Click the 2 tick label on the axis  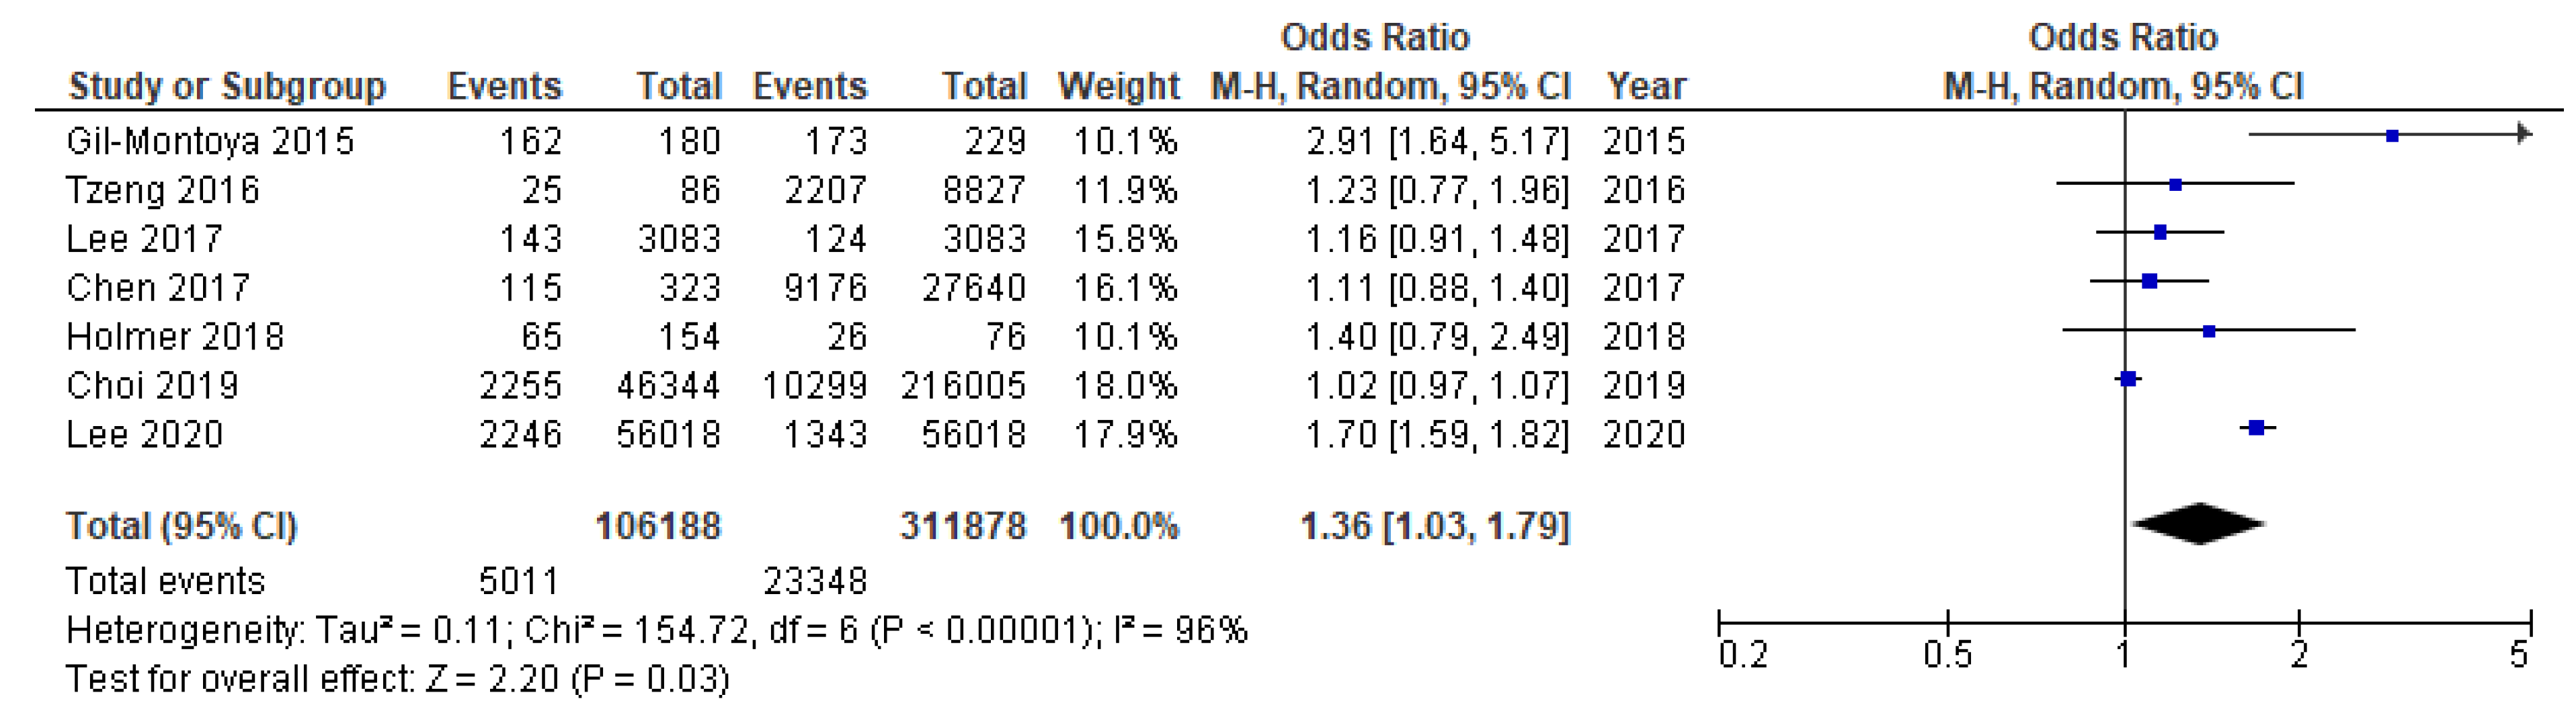point(2299,656)
